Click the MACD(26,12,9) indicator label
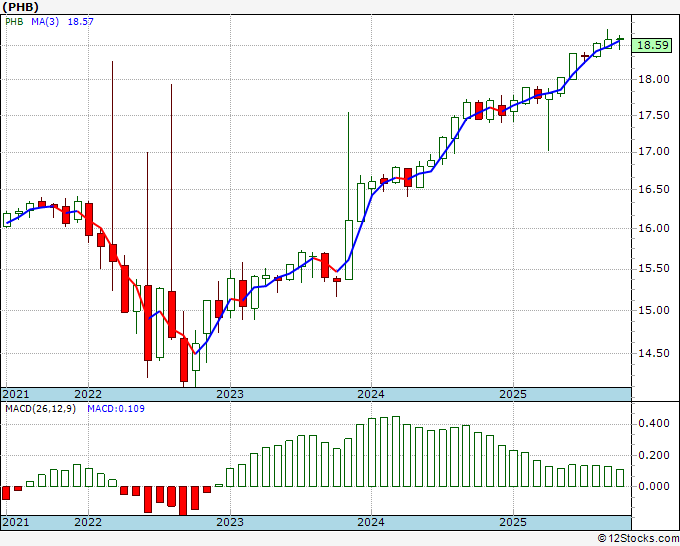Screen dimensions: 680x546 click(40, 409)
